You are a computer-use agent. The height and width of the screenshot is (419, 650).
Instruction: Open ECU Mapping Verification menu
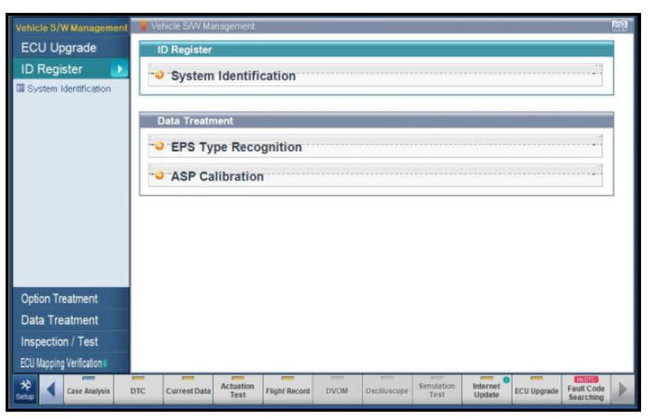tap(71, 363)
